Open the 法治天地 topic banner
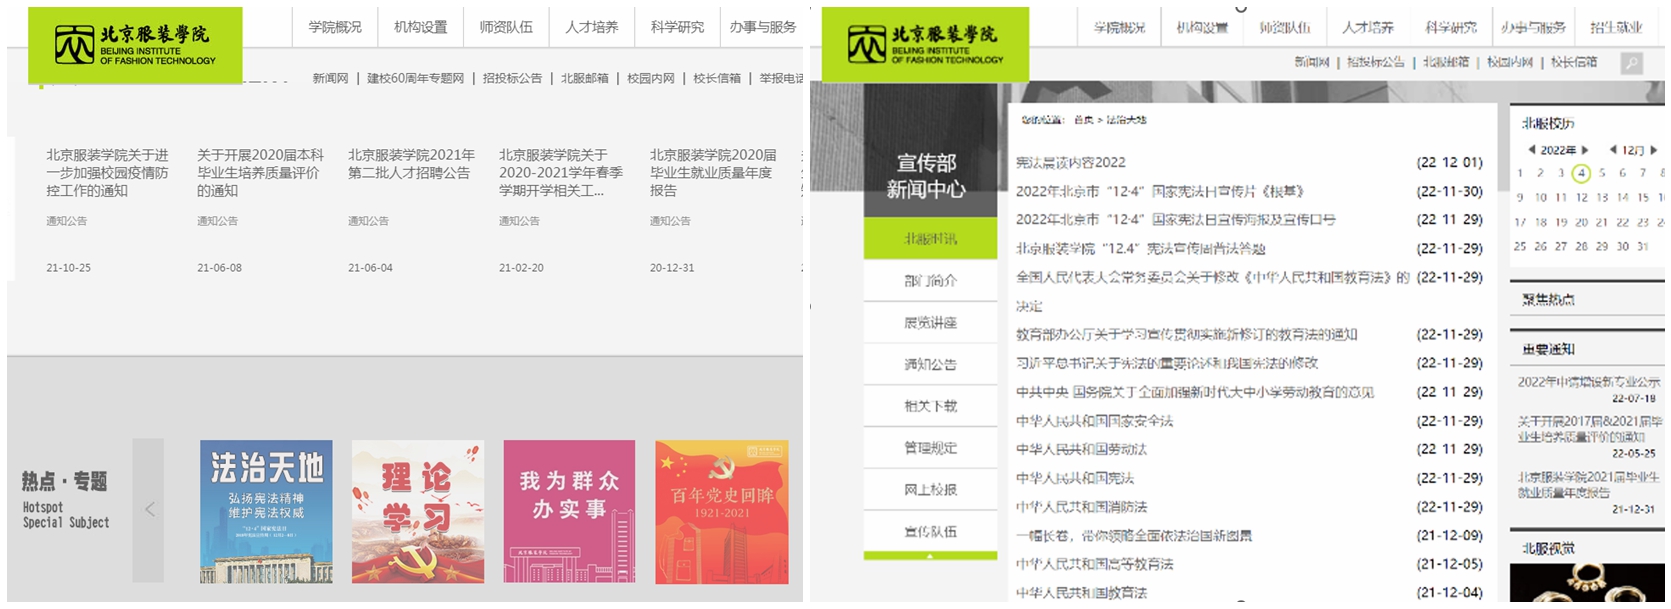 (x=266, y=511)
